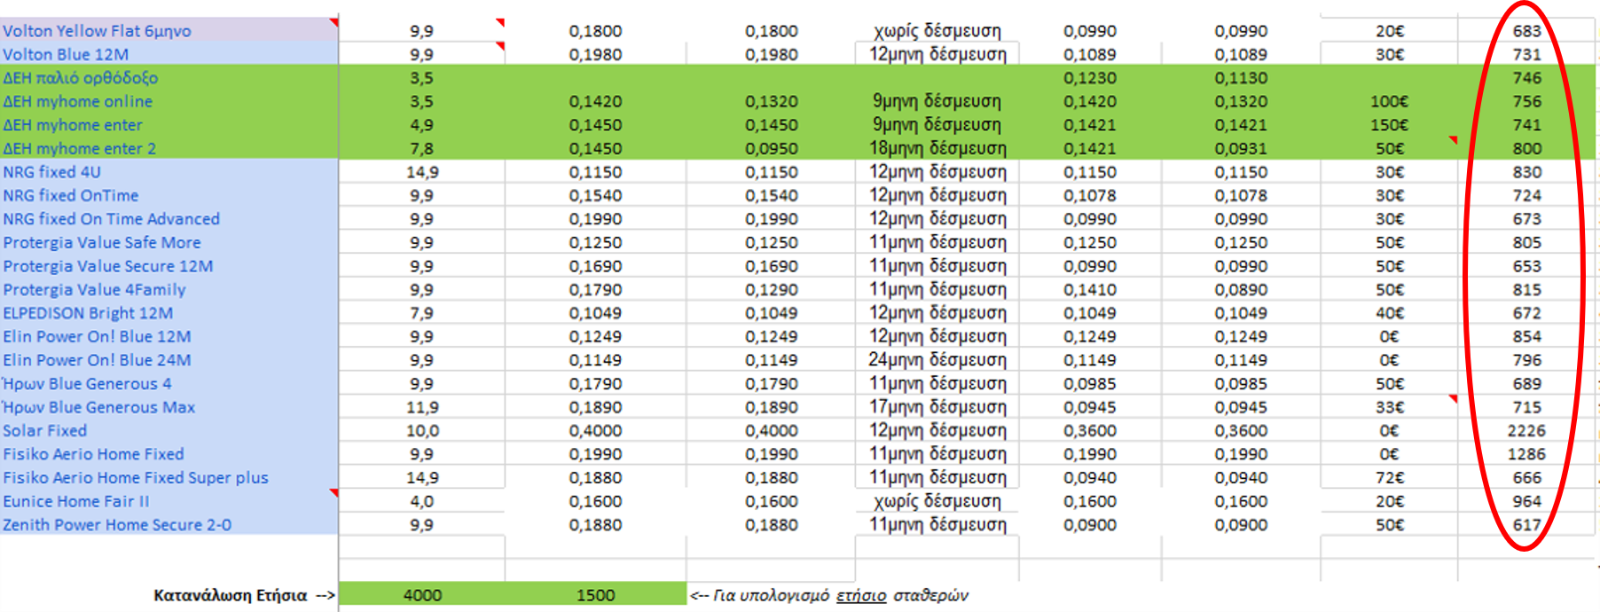Click the 40€ cell in ELPEDISON row
This screenshot has width=1600, height=612.
[x=1389, y=313]
